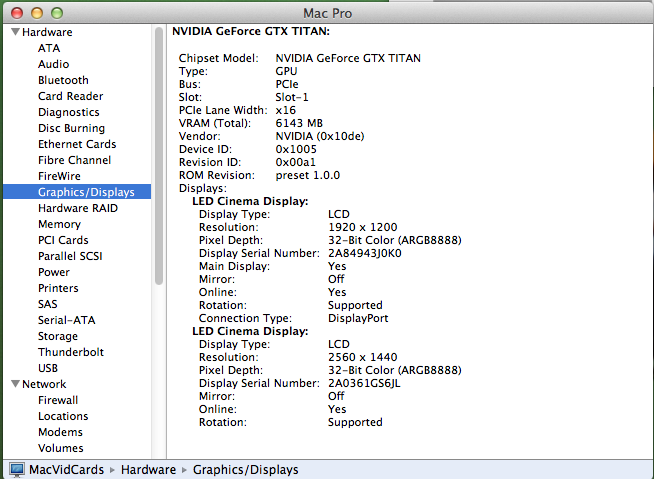The image size is (654, 479).
Task: Click the Mac Pro window title
Action: (x=327, y=13)
